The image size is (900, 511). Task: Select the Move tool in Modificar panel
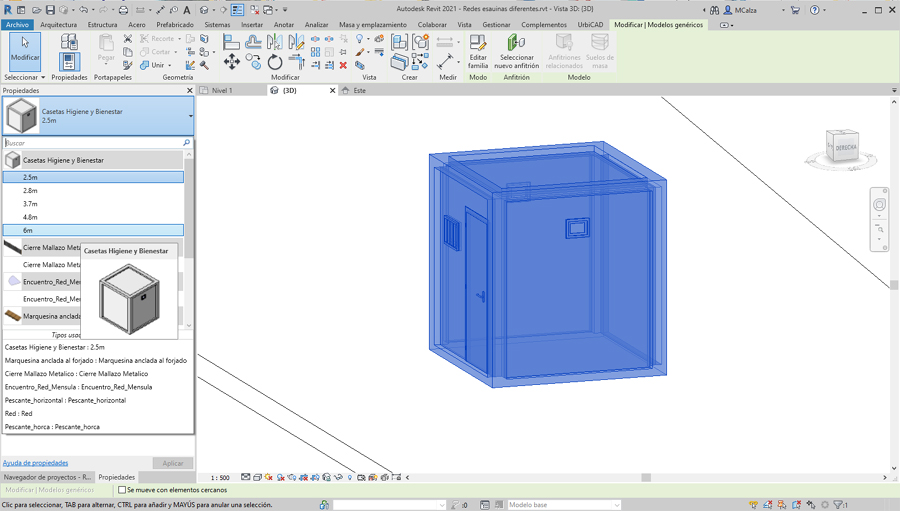point(232,62)
